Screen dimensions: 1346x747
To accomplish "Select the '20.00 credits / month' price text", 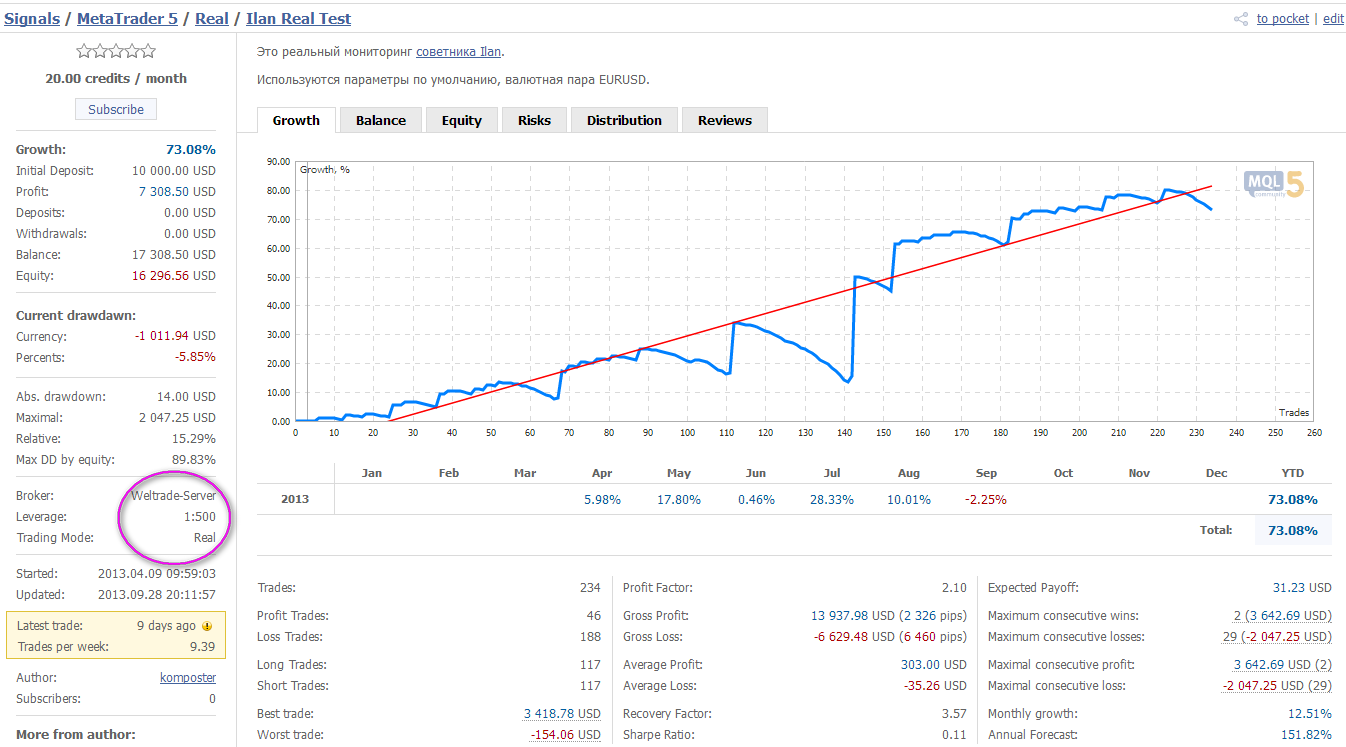I will 116,79.
